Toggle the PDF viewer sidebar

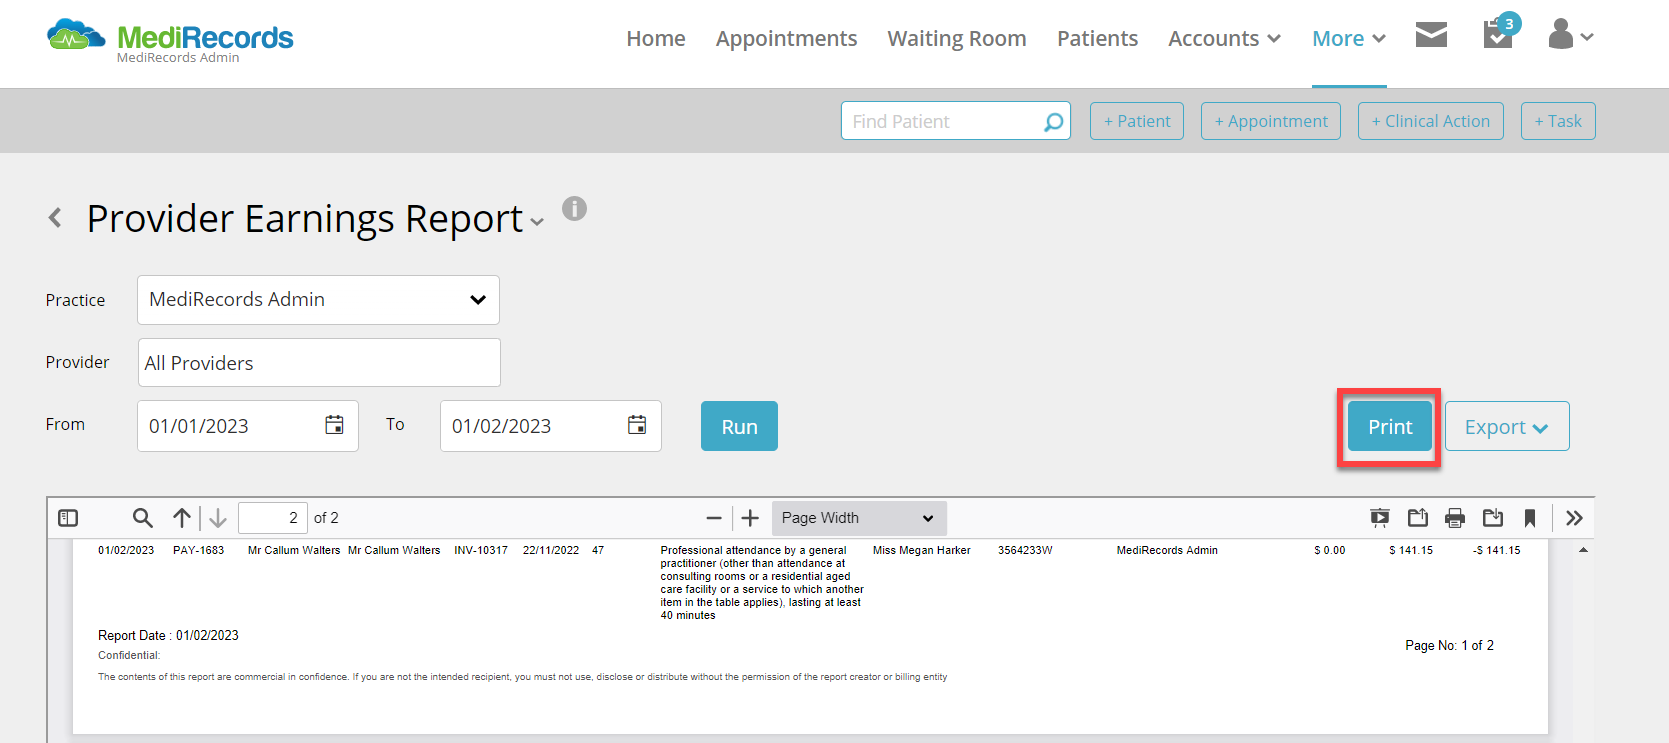[68, 518]
